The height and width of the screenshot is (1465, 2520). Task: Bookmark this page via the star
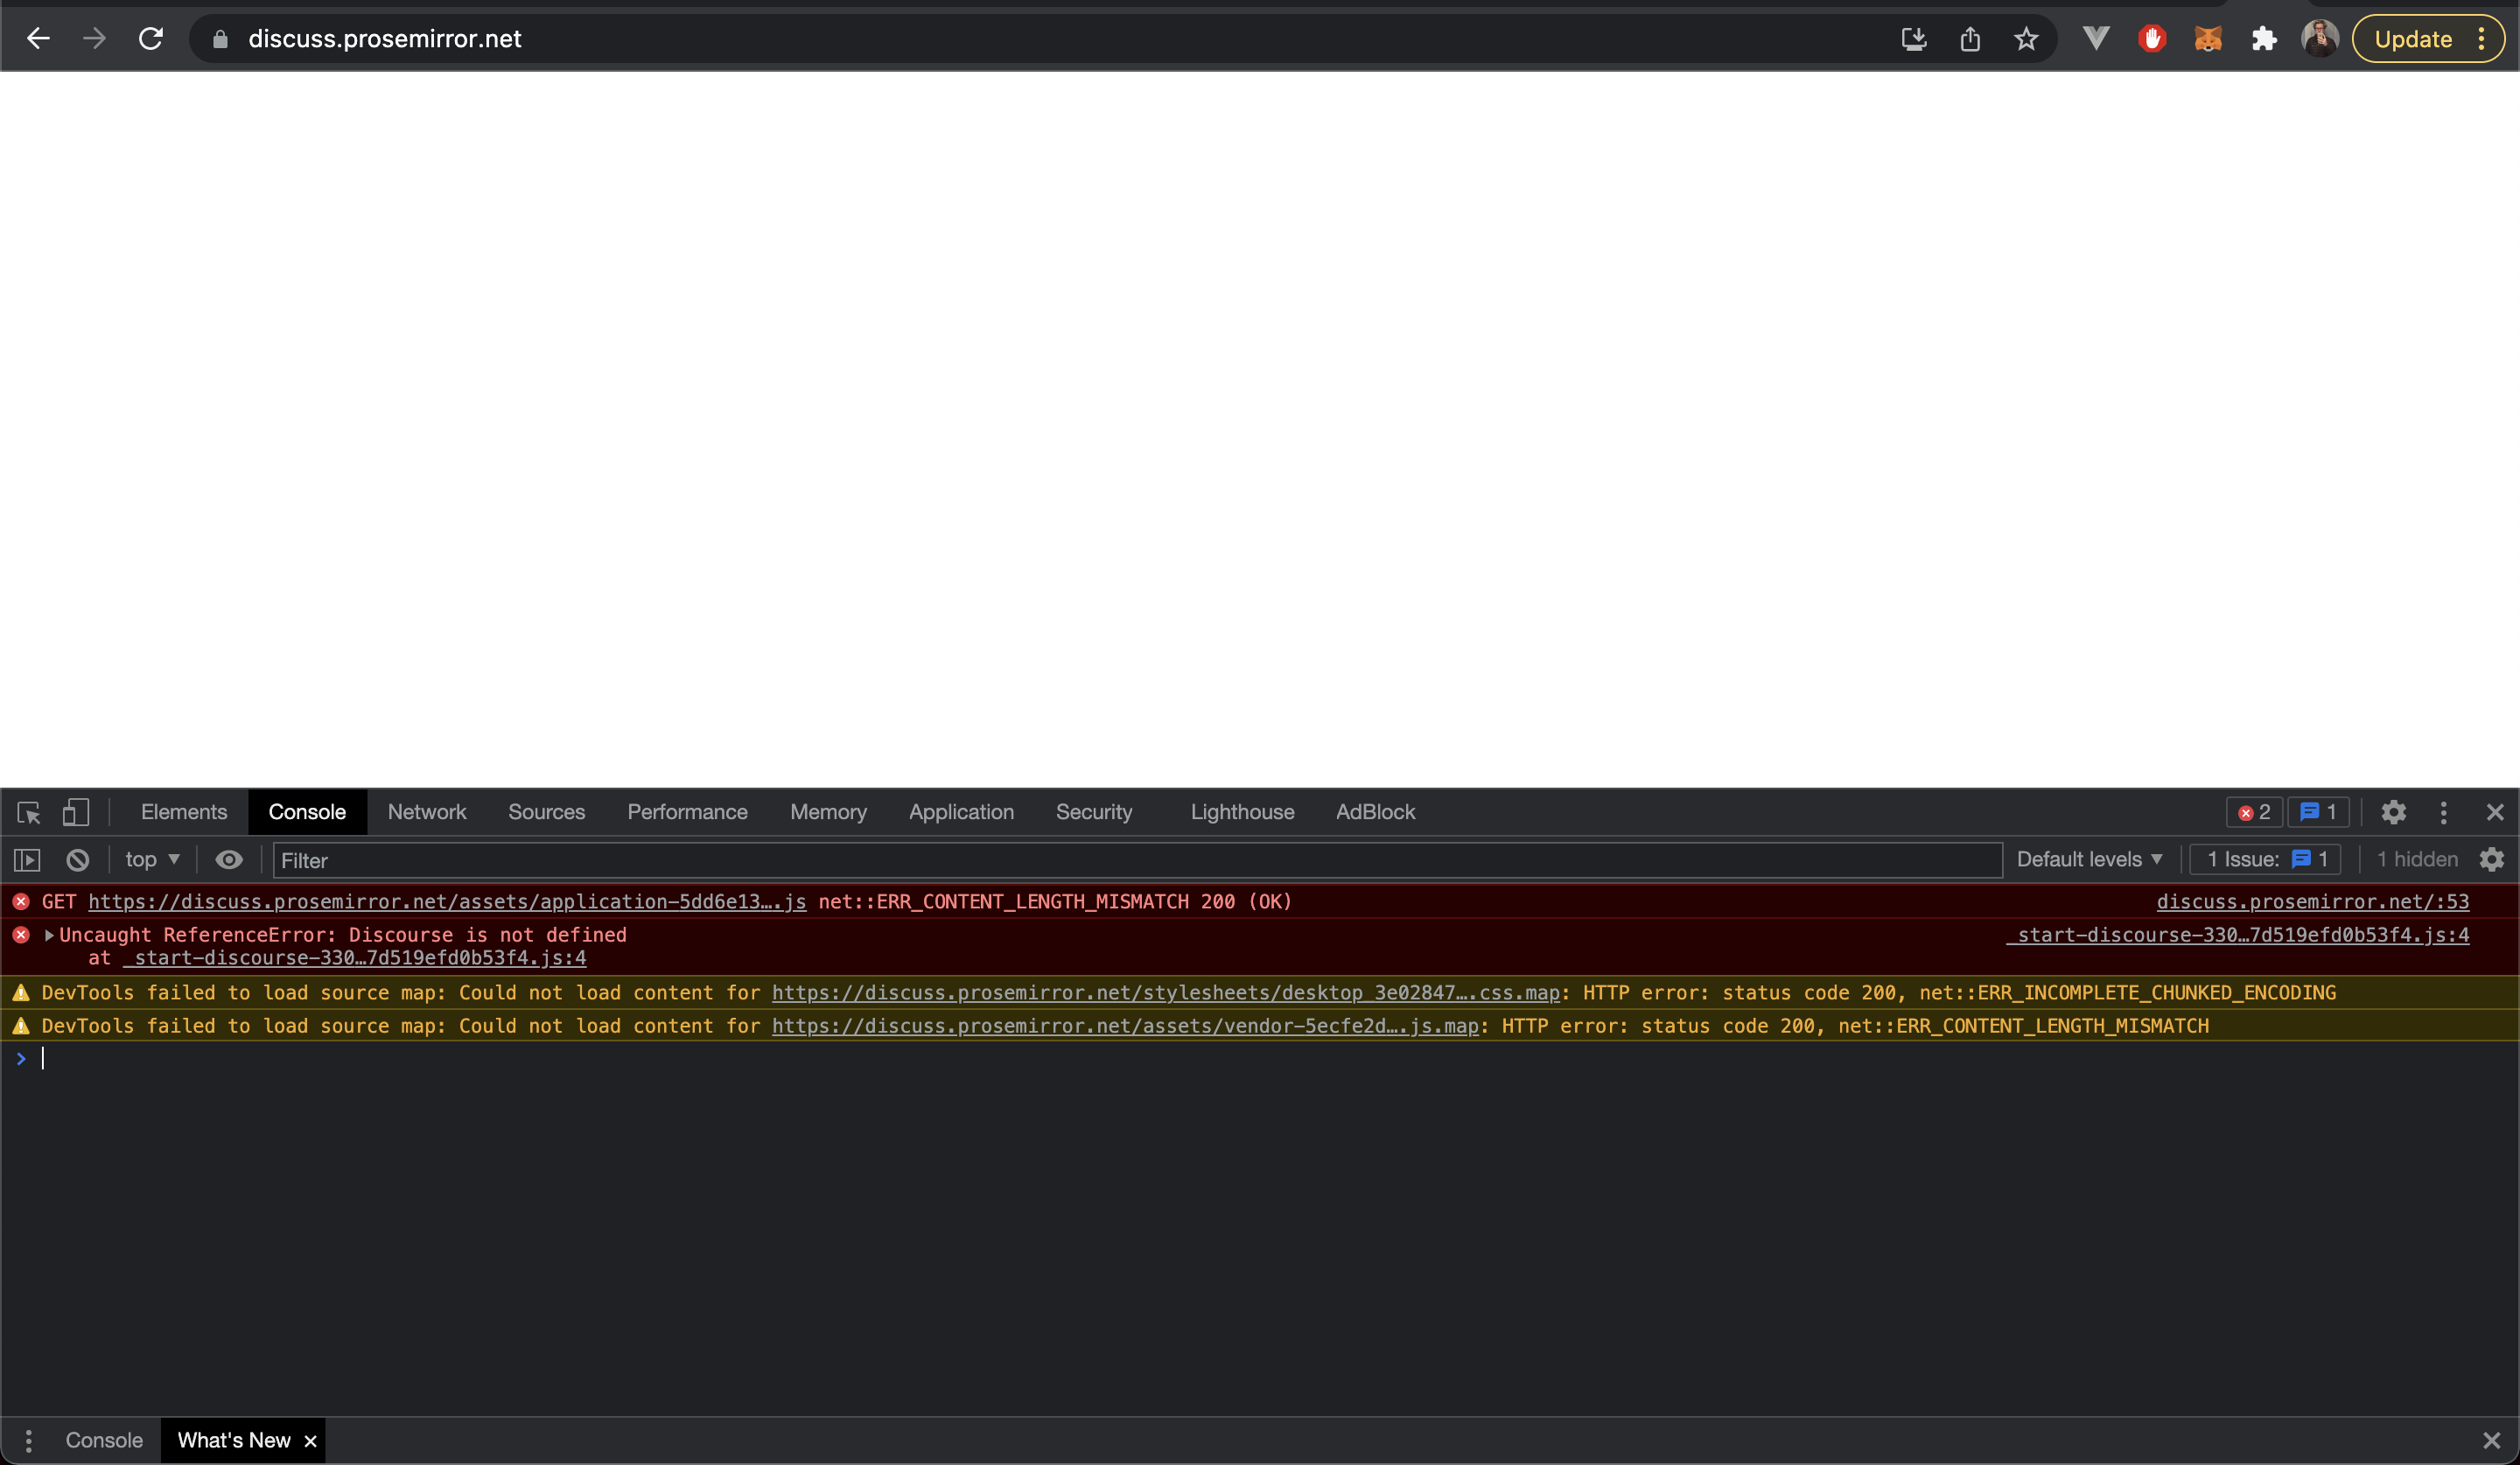2026,38
